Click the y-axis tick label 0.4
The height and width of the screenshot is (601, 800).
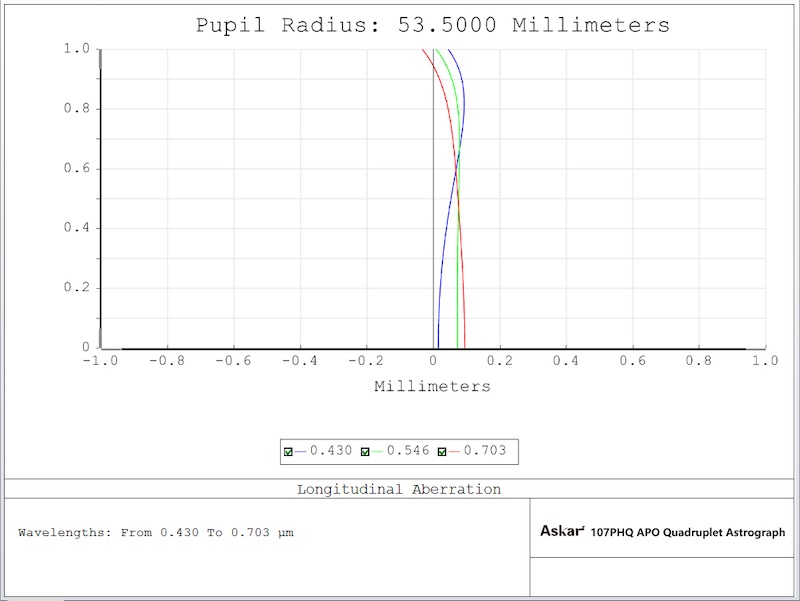[77, 228]
